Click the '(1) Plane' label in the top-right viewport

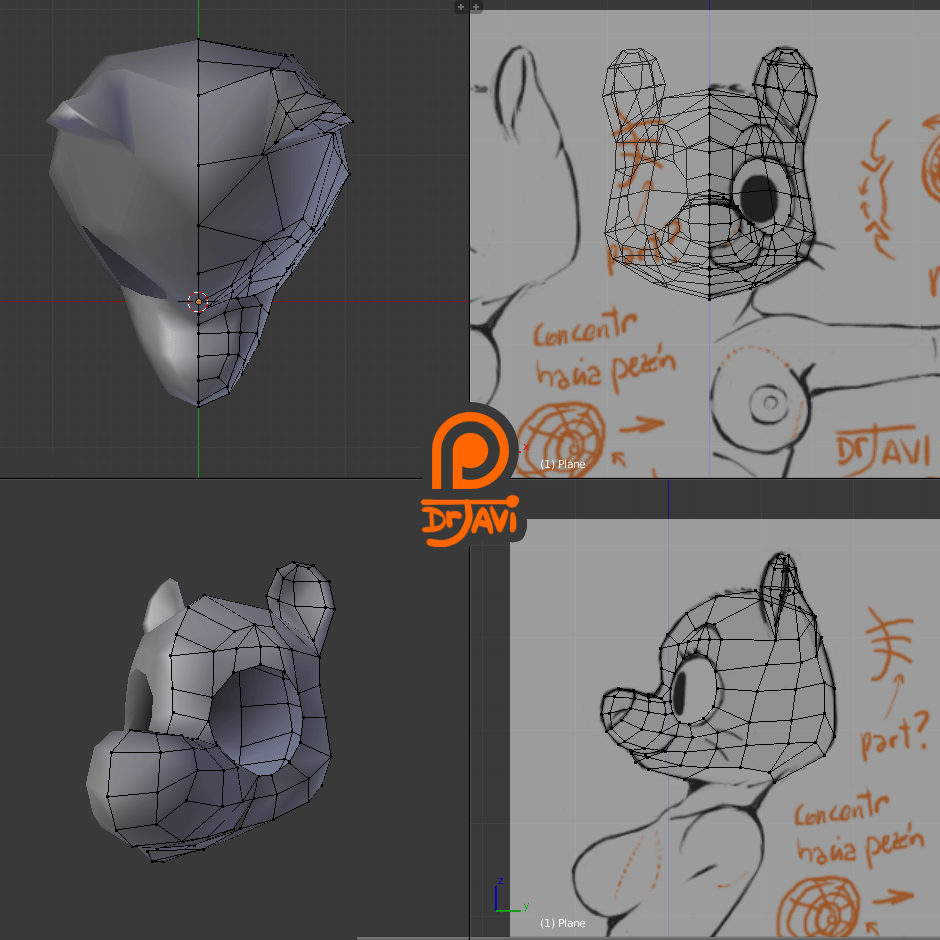click(562, 464)
